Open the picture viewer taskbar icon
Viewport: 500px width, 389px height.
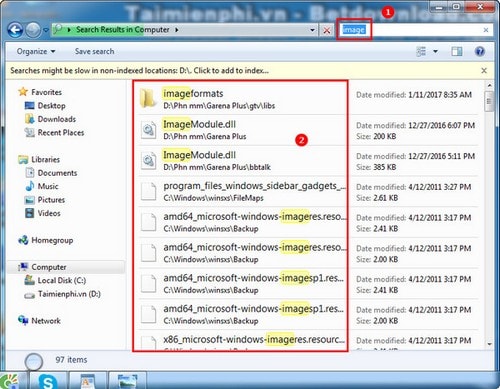click(x=127, y=381)
